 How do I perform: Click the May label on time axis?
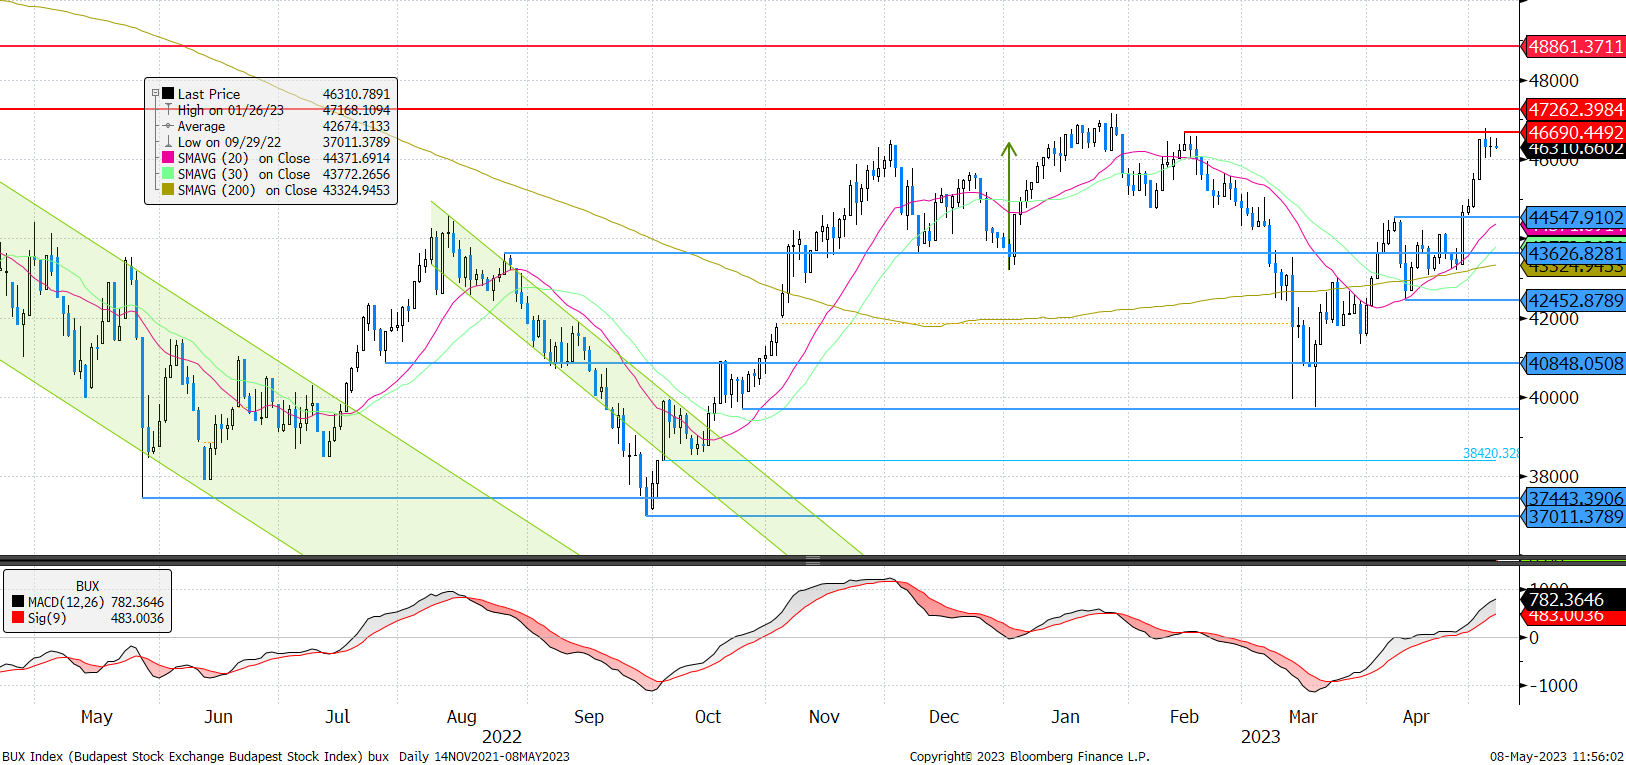coord(97,717)
